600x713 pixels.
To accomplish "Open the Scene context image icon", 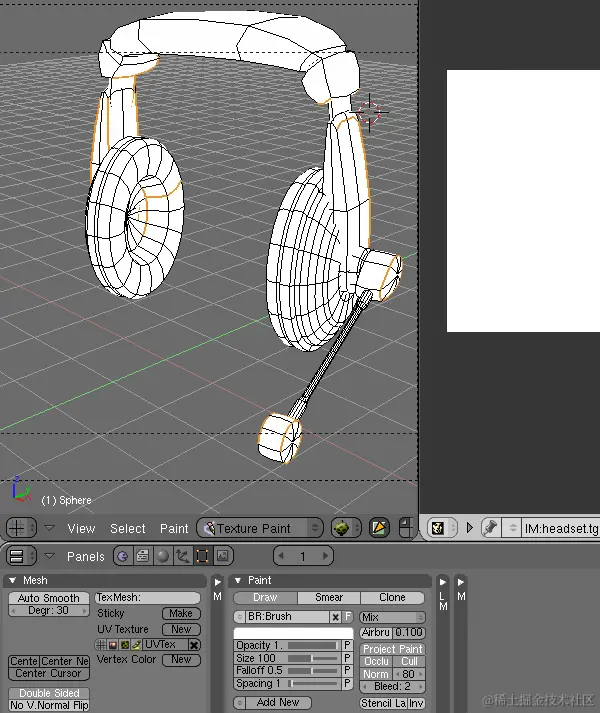I will click(x=222, y=556).
